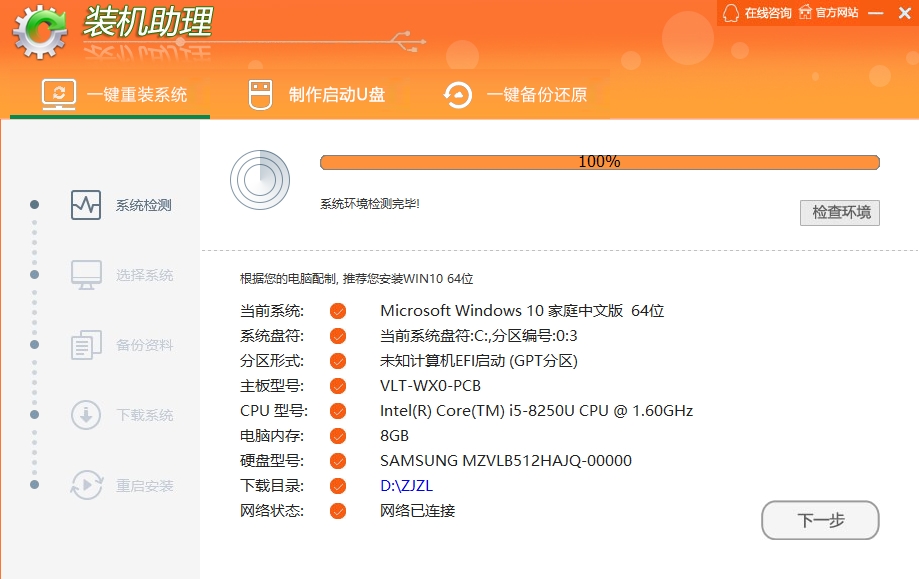Select the 下载系统 step label

pyautogui.click(x=144, y=415)
